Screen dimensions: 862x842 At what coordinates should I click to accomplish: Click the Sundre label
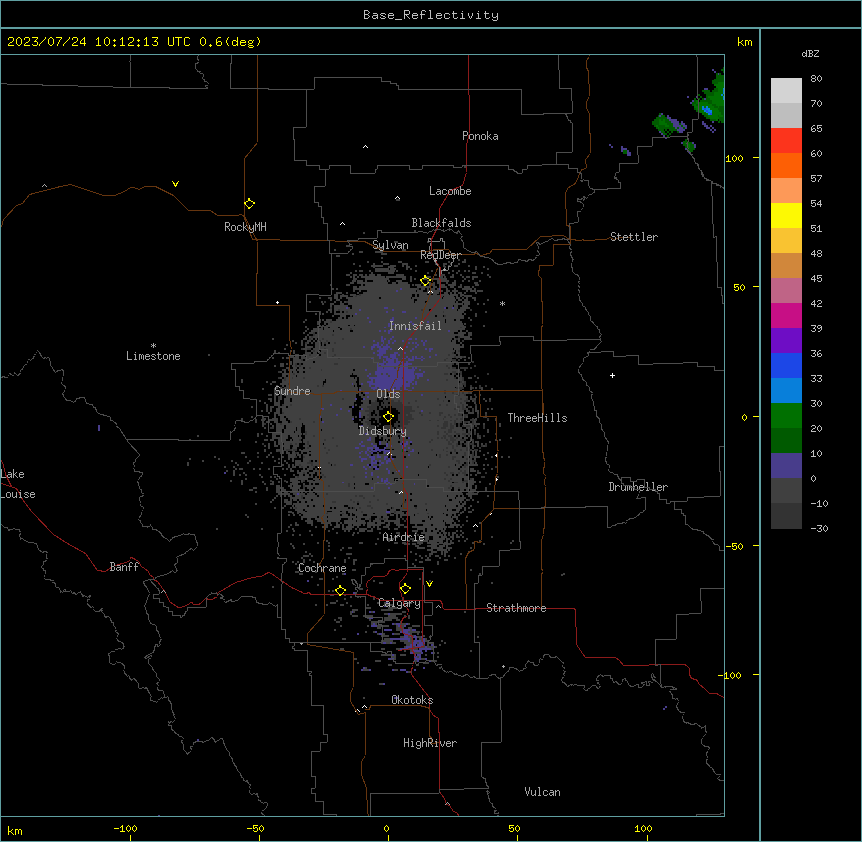(292, 391)
